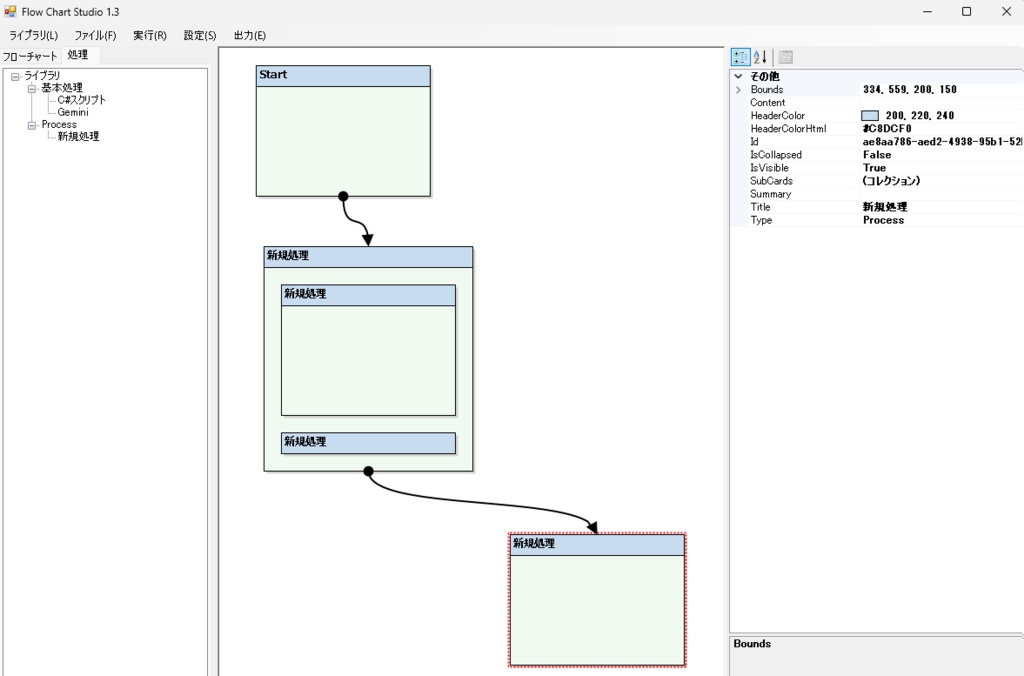This screenshot has height=676, width=1024.
Task: Click the Flow Chart Studio title bar icon
Action: 10,11
